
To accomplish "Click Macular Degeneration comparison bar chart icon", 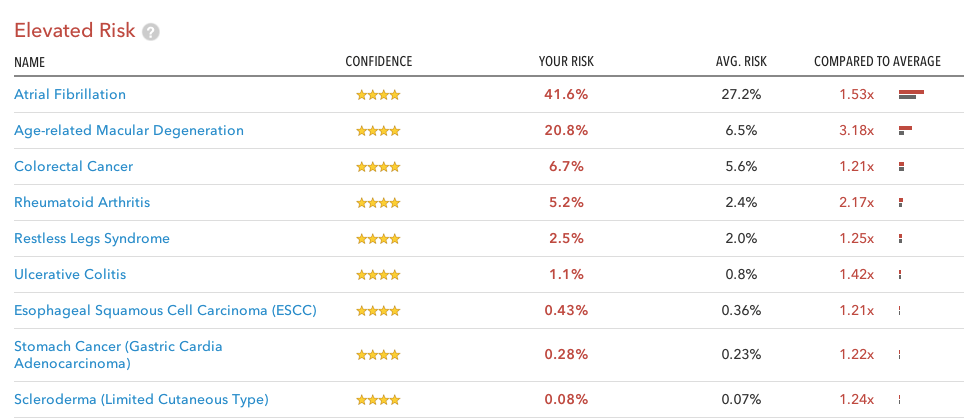I will 906,131.
